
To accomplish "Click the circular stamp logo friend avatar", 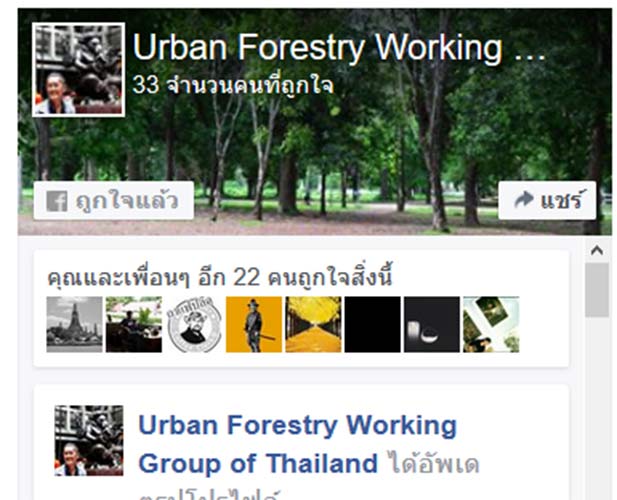I will (194, 325).
